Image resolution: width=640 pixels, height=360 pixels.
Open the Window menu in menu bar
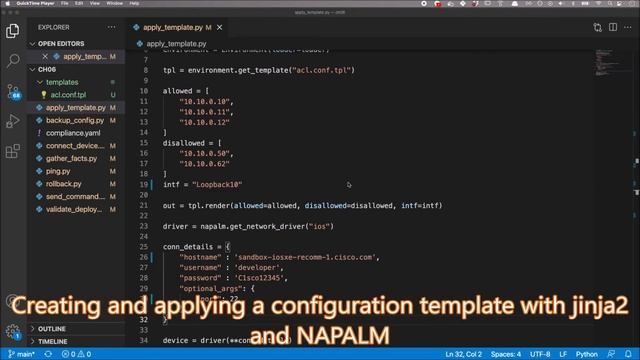coord(114,3)
